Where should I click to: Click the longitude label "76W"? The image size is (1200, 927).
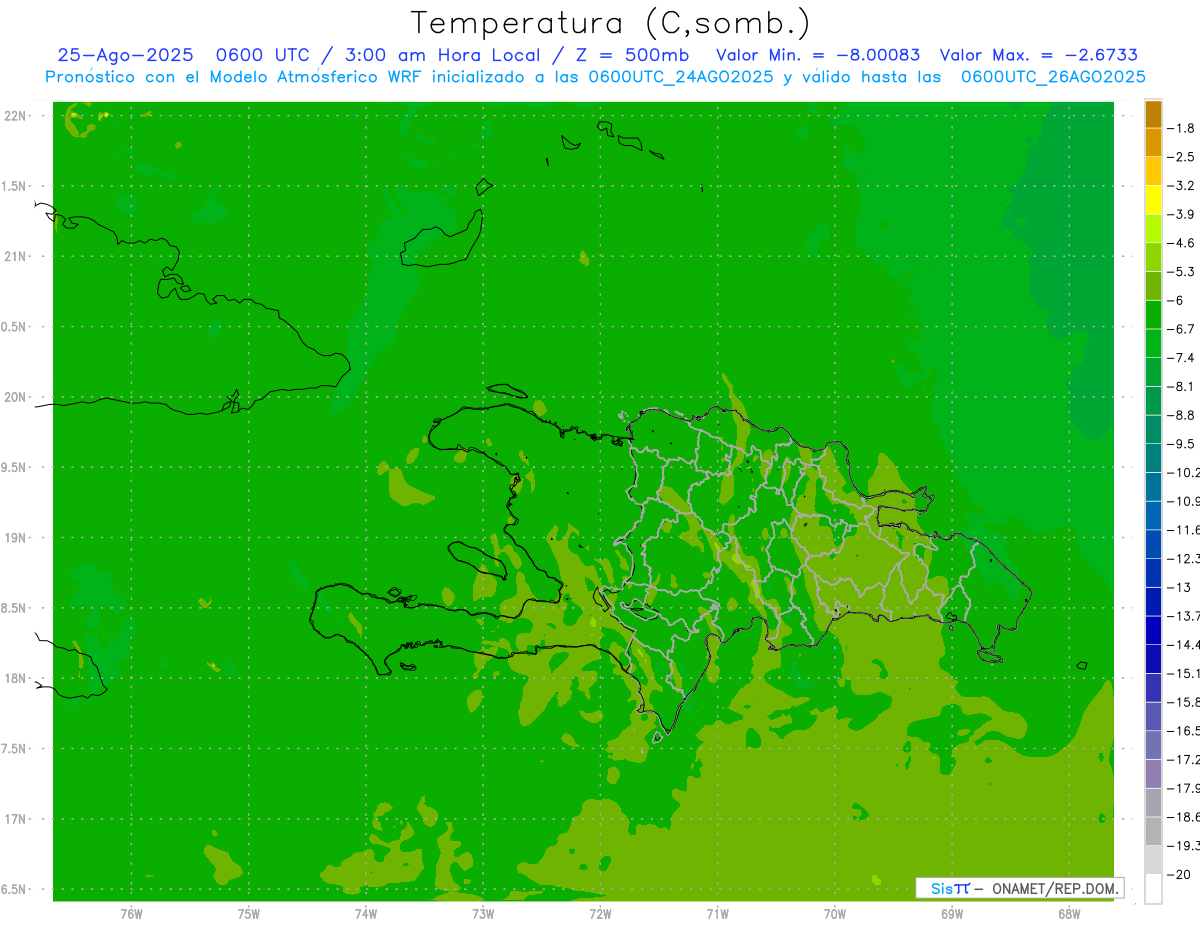click(131, 914)
